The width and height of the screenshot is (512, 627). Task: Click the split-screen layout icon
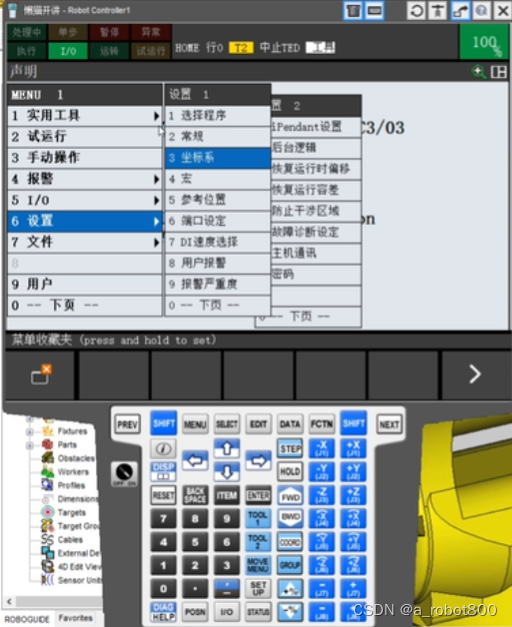[x=498, y=72]
